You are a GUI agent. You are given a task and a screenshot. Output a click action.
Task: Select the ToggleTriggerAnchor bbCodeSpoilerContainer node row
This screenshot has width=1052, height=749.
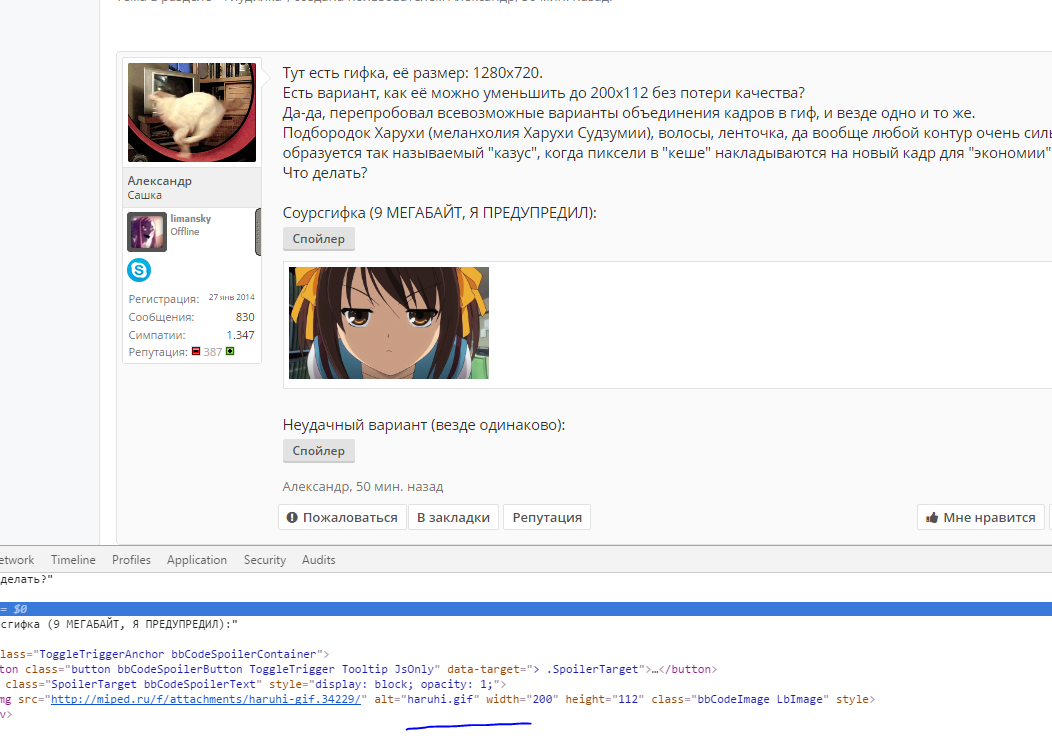(x=526, y=654)
